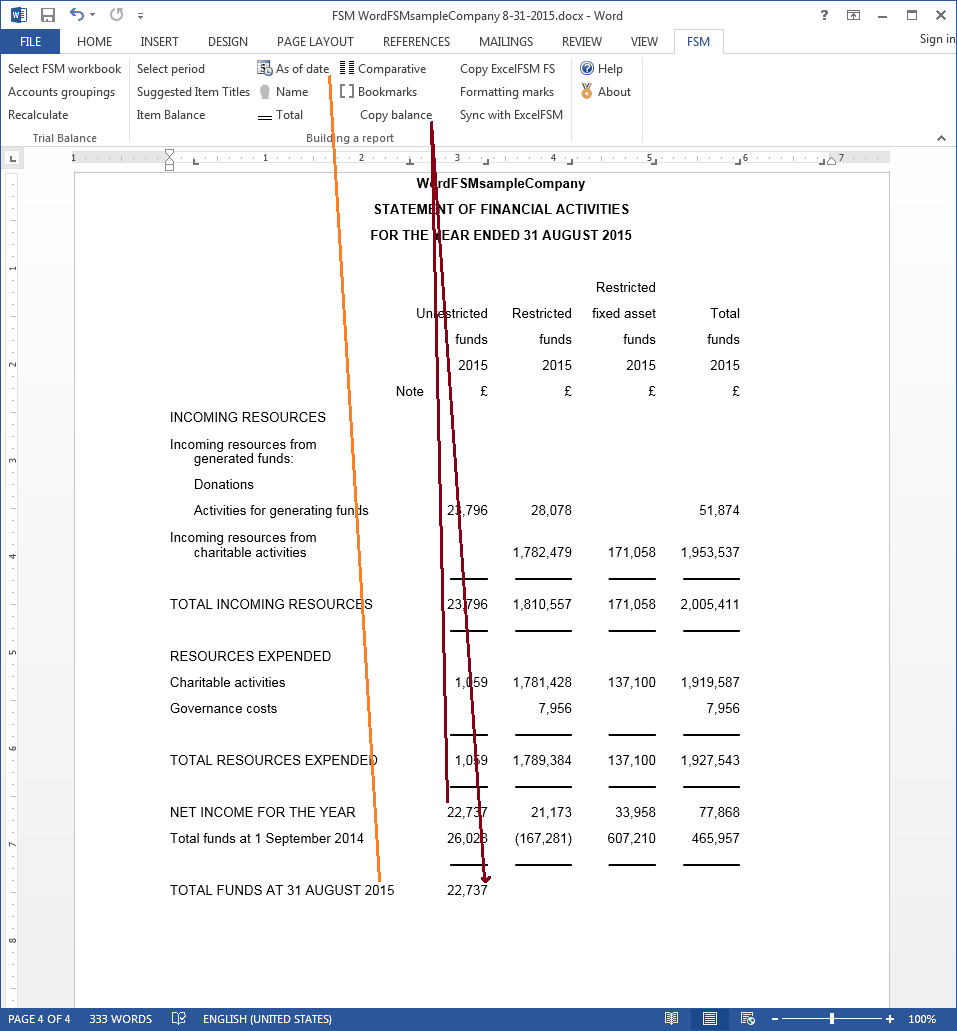Switch to the REFERENCES tab

[x=416, y=41]
